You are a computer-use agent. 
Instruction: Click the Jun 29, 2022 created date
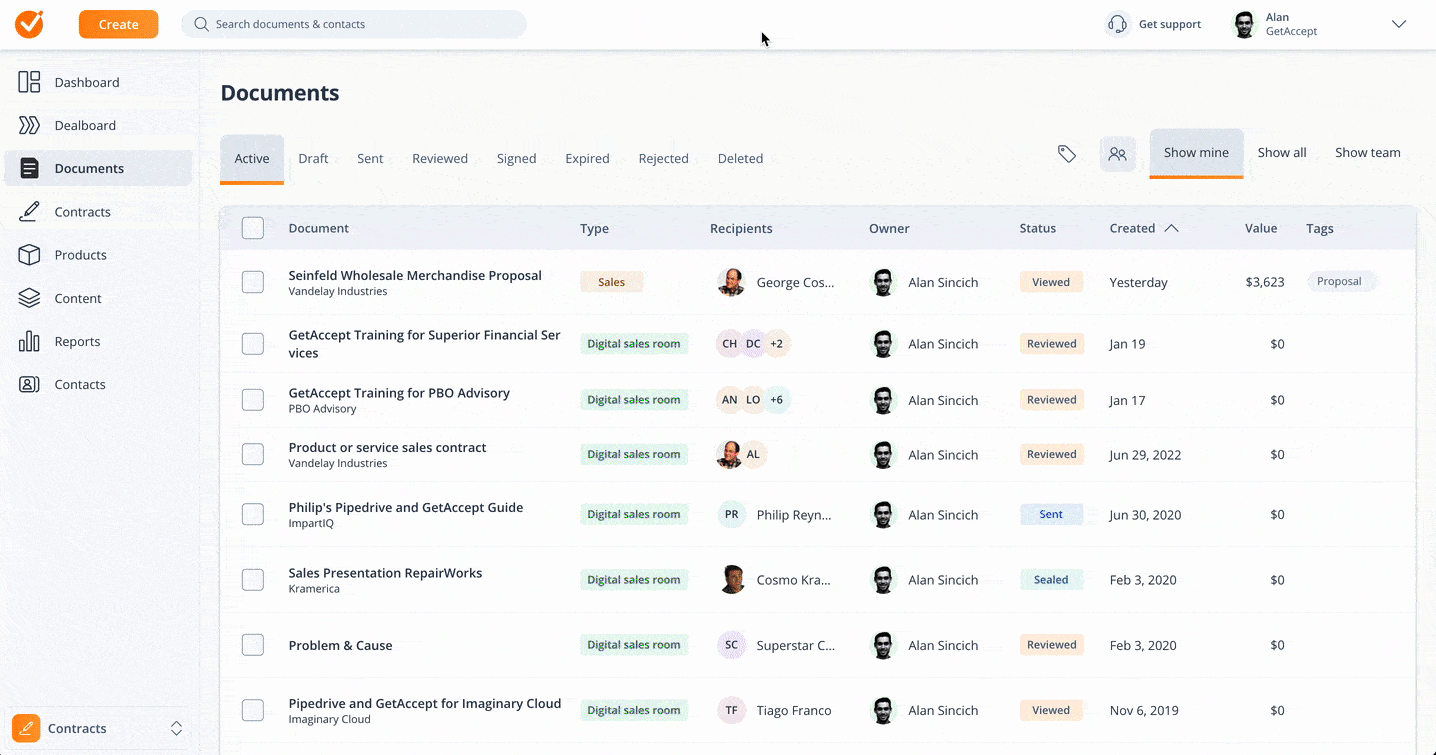coord(1145,454)
